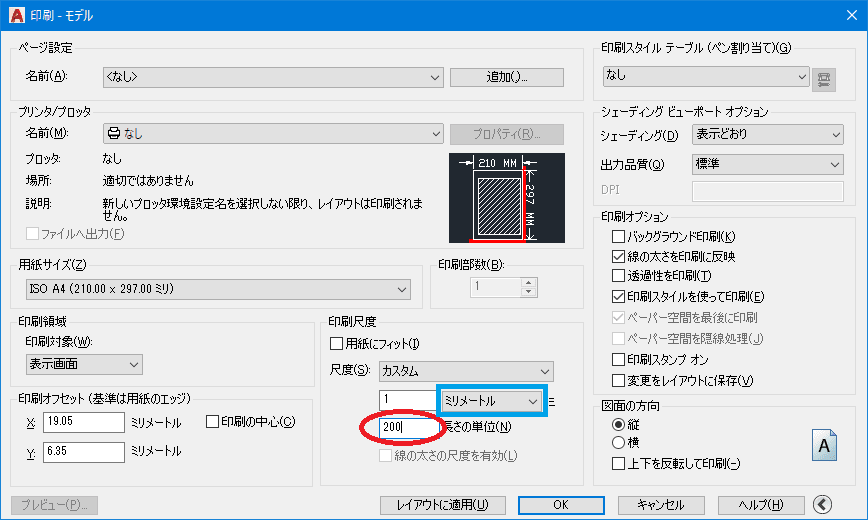Click the 追加 button

507,77
